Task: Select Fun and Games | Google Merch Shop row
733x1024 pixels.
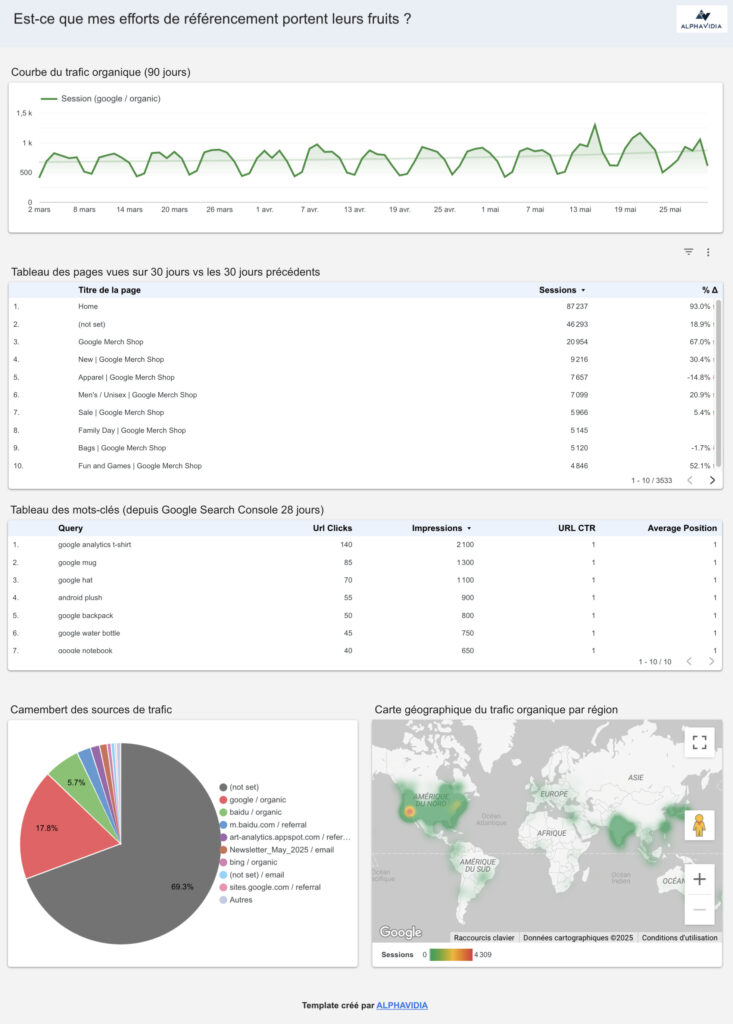Action: click(x=363, y=466)
